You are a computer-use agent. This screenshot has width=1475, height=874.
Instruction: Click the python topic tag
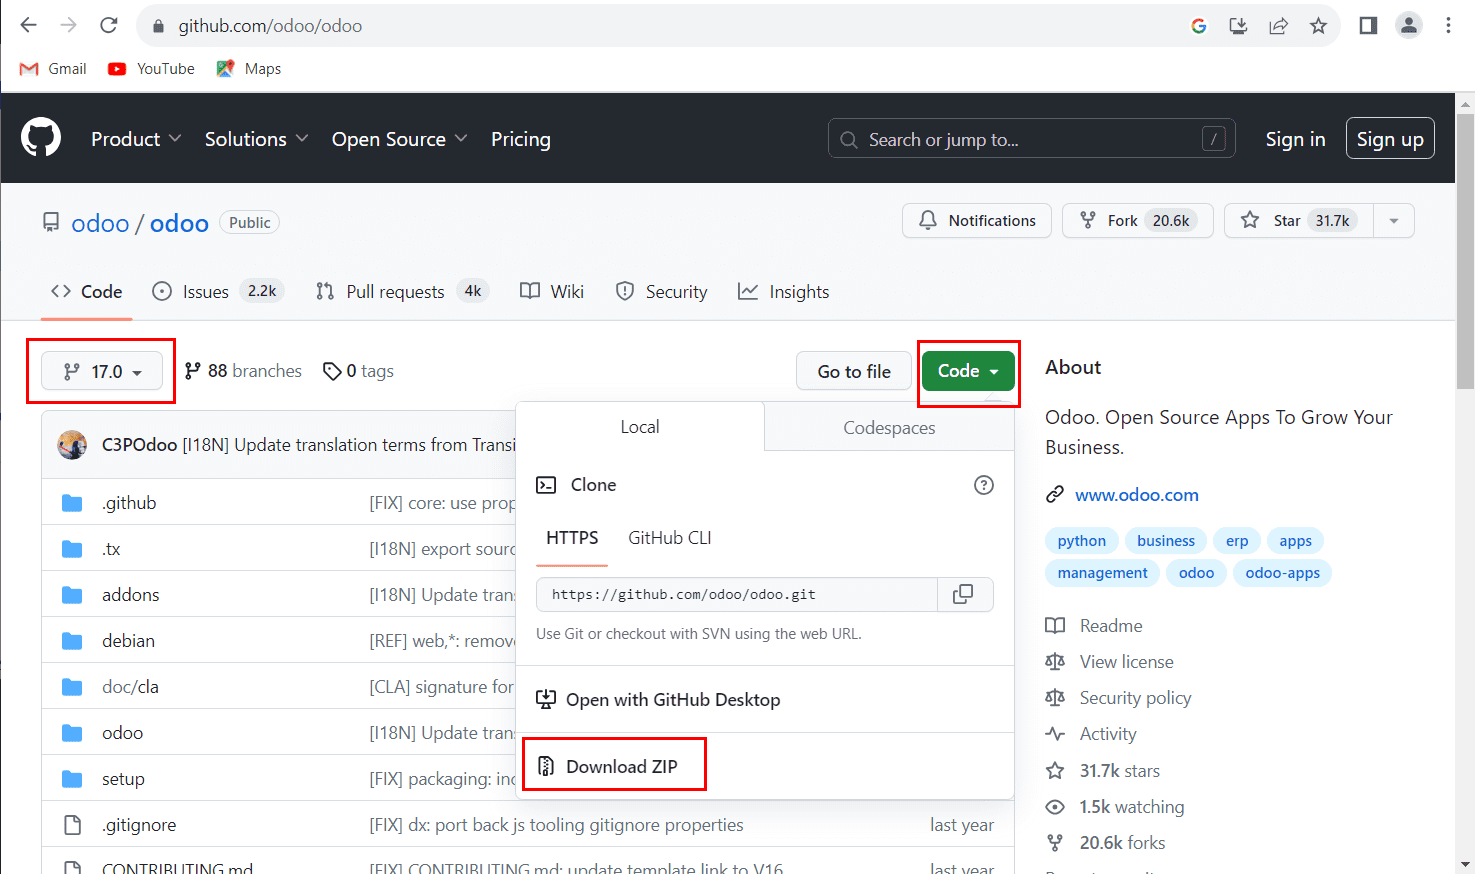coord(1082,541)
